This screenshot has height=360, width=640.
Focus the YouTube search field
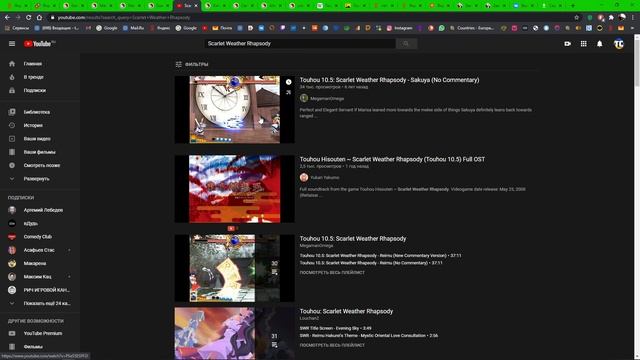[x=300, y=44]
